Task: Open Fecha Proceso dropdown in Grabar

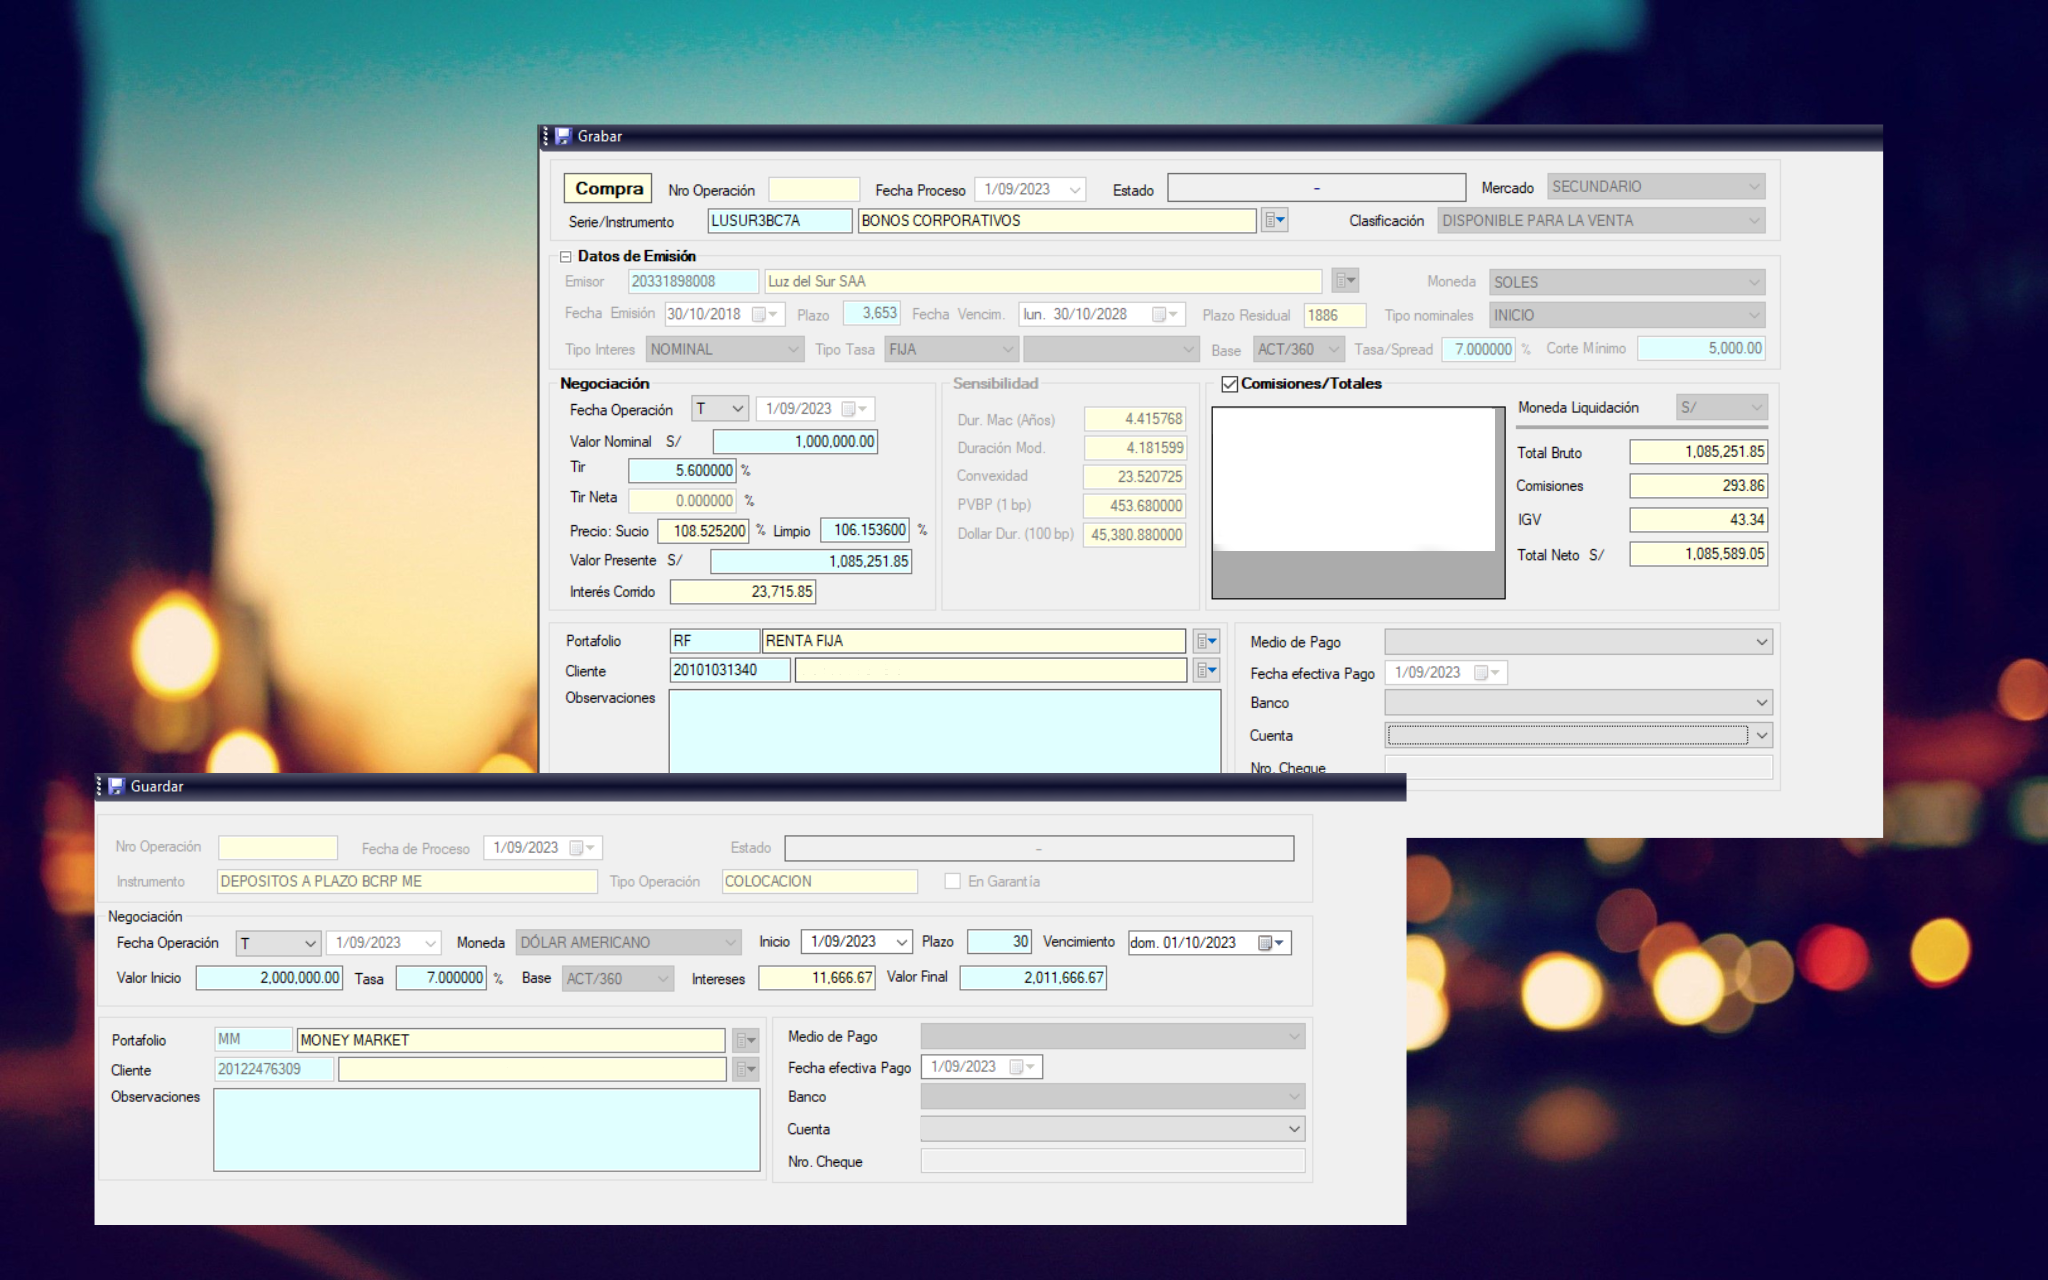Action: [1075, 189]
